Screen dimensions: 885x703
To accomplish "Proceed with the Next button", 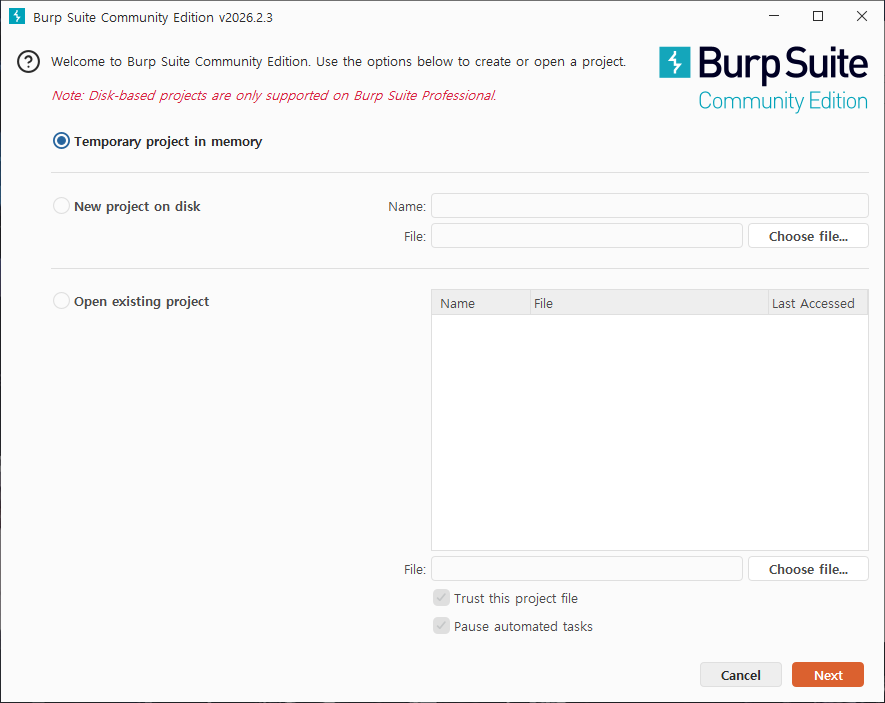I will click(827, 675).
